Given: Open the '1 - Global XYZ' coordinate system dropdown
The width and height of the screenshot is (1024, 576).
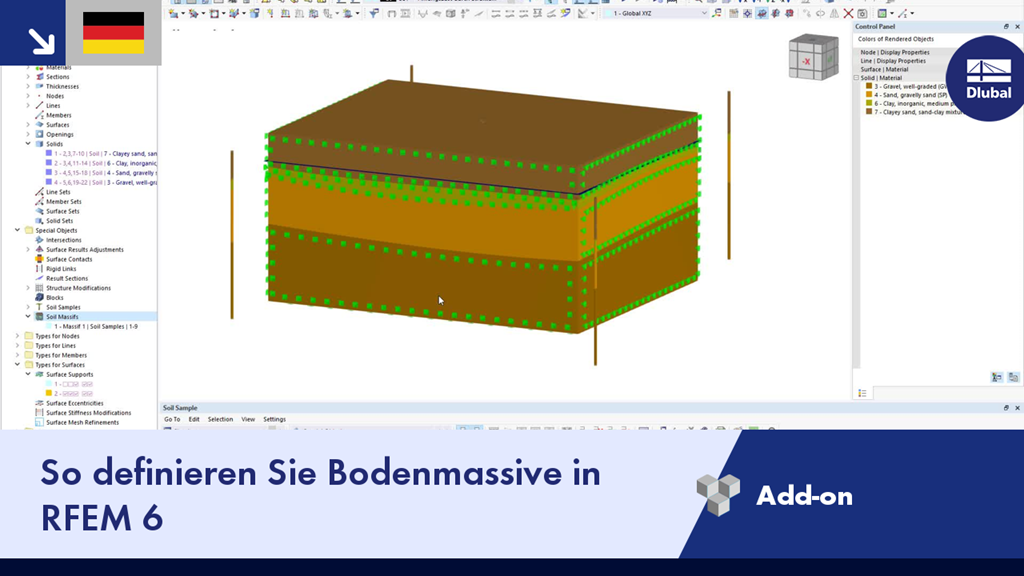Looking at the screenshot, I should (704, 13).
